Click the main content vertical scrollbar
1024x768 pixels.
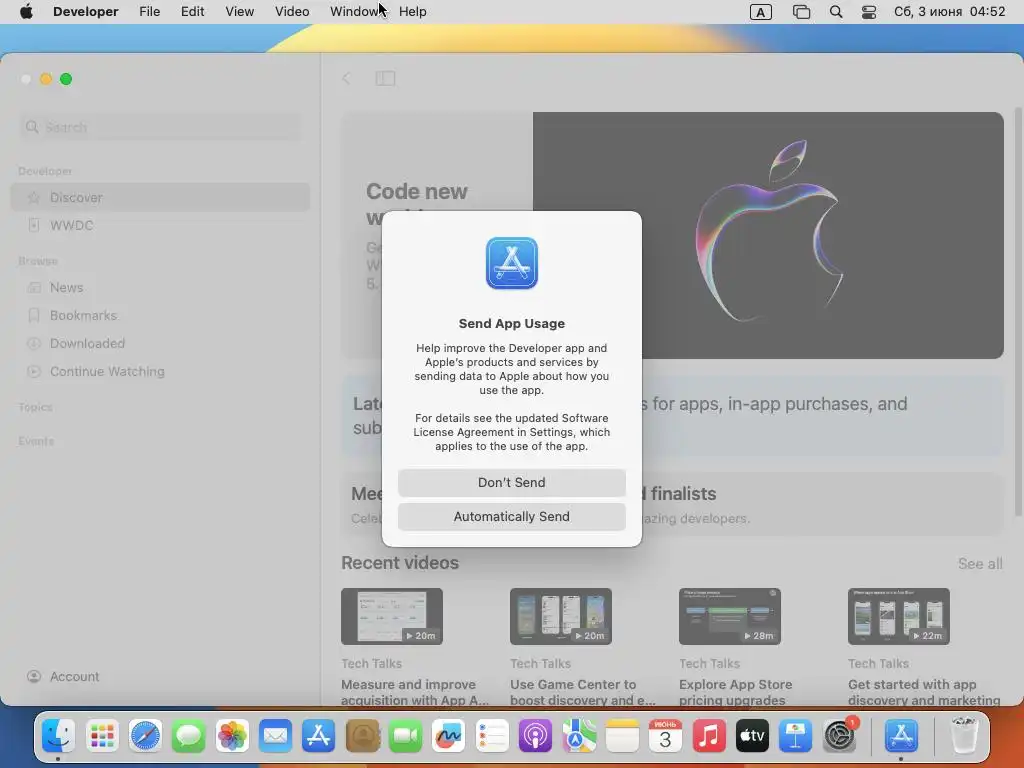click(x=1019, y=310)
